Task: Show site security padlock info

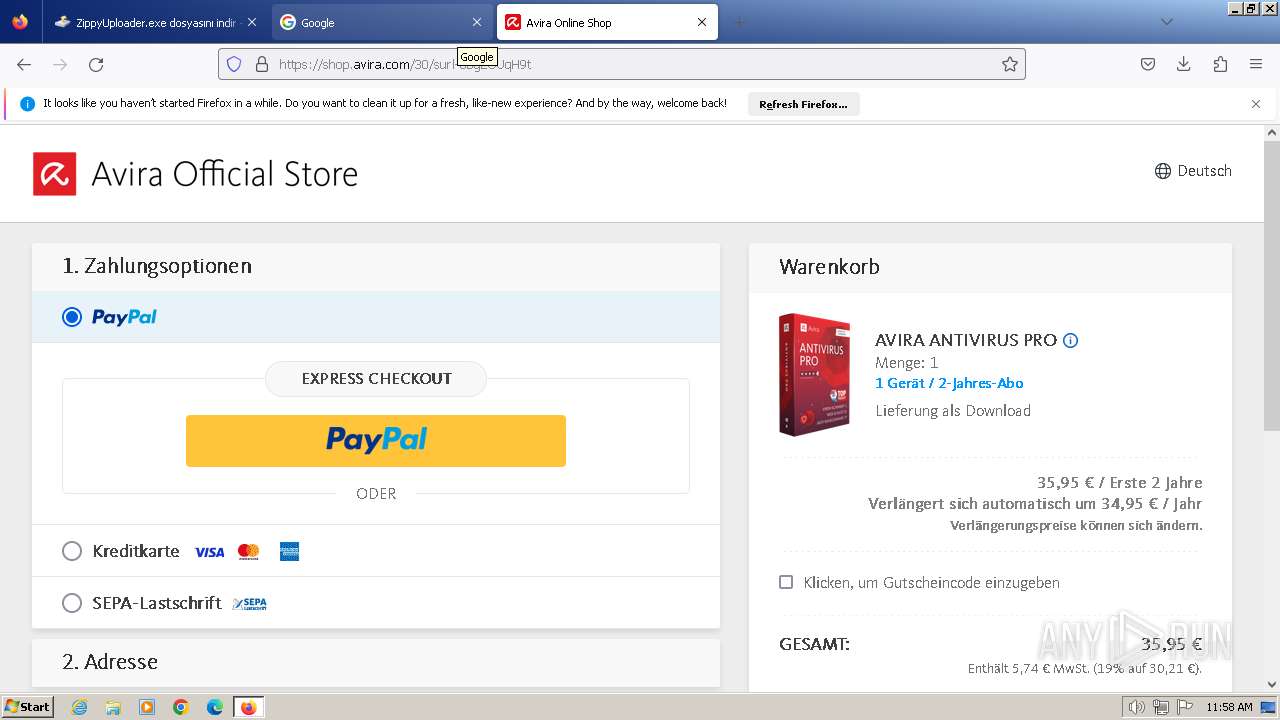Action: tap(262, 64)
